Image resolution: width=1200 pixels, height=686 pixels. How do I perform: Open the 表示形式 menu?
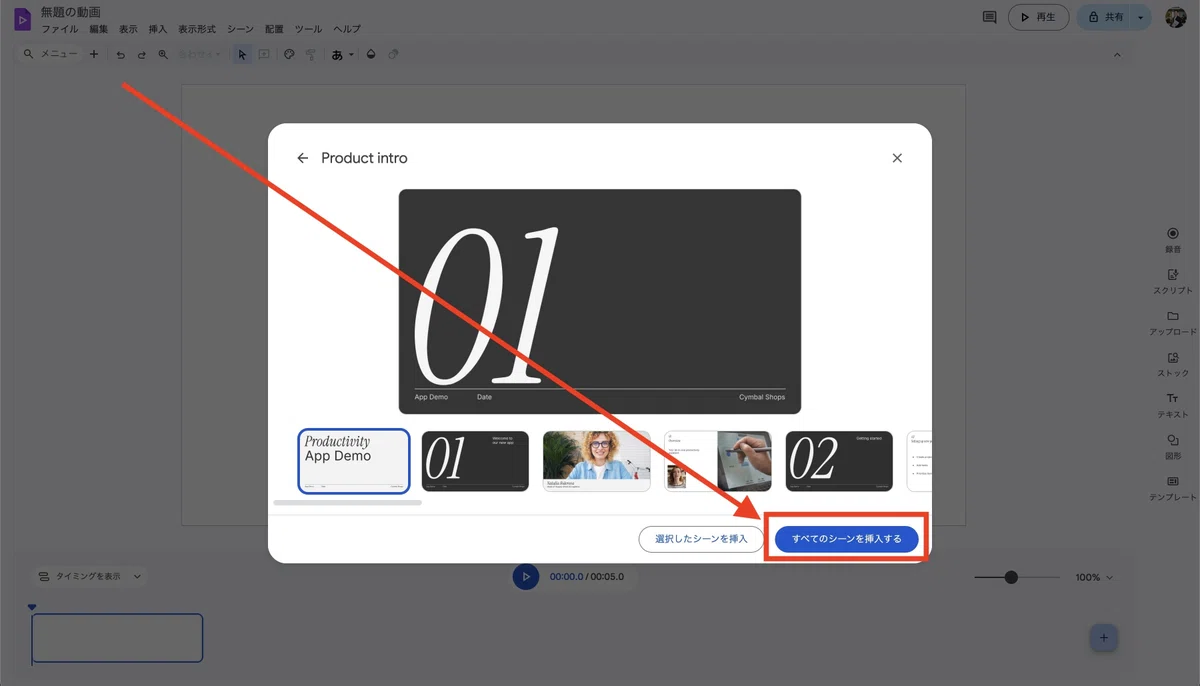(197, 30)
